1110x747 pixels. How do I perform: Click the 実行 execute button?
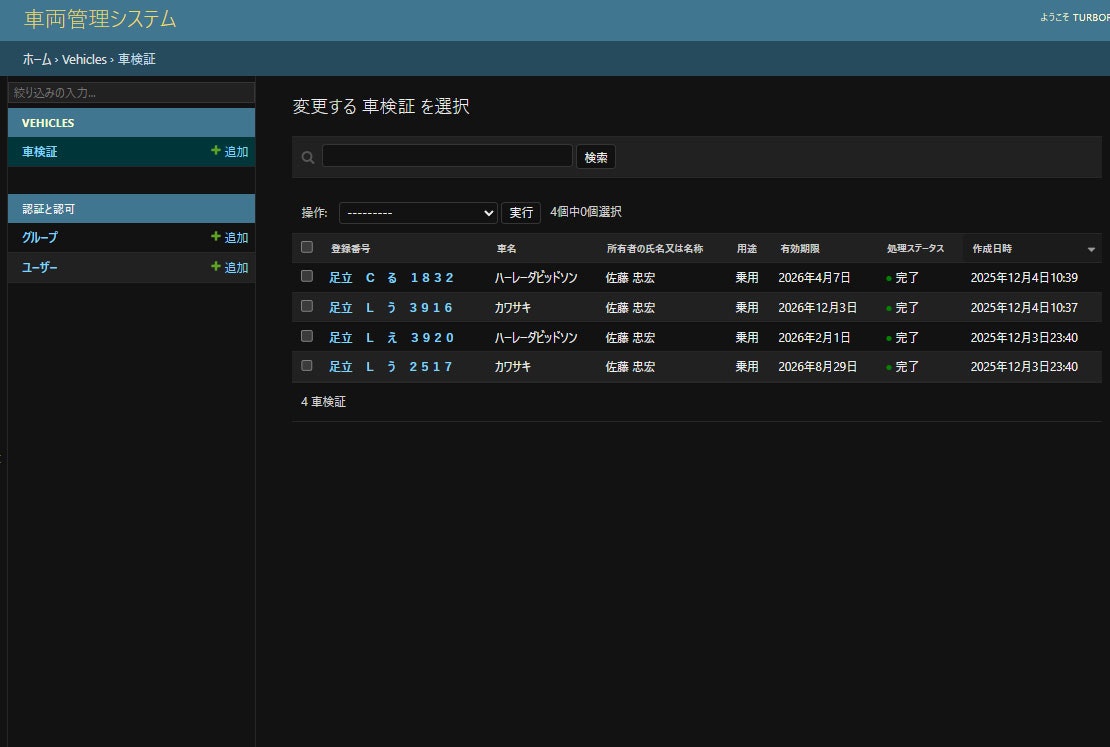tap(521, 212)
